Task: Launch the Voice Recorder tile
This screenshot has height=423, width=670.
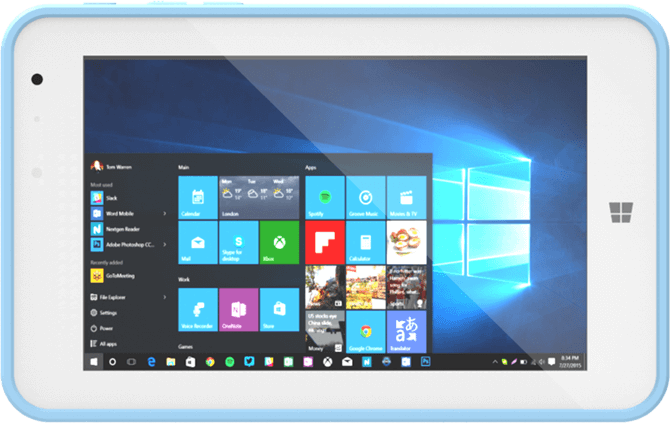Action: point(198,310)
